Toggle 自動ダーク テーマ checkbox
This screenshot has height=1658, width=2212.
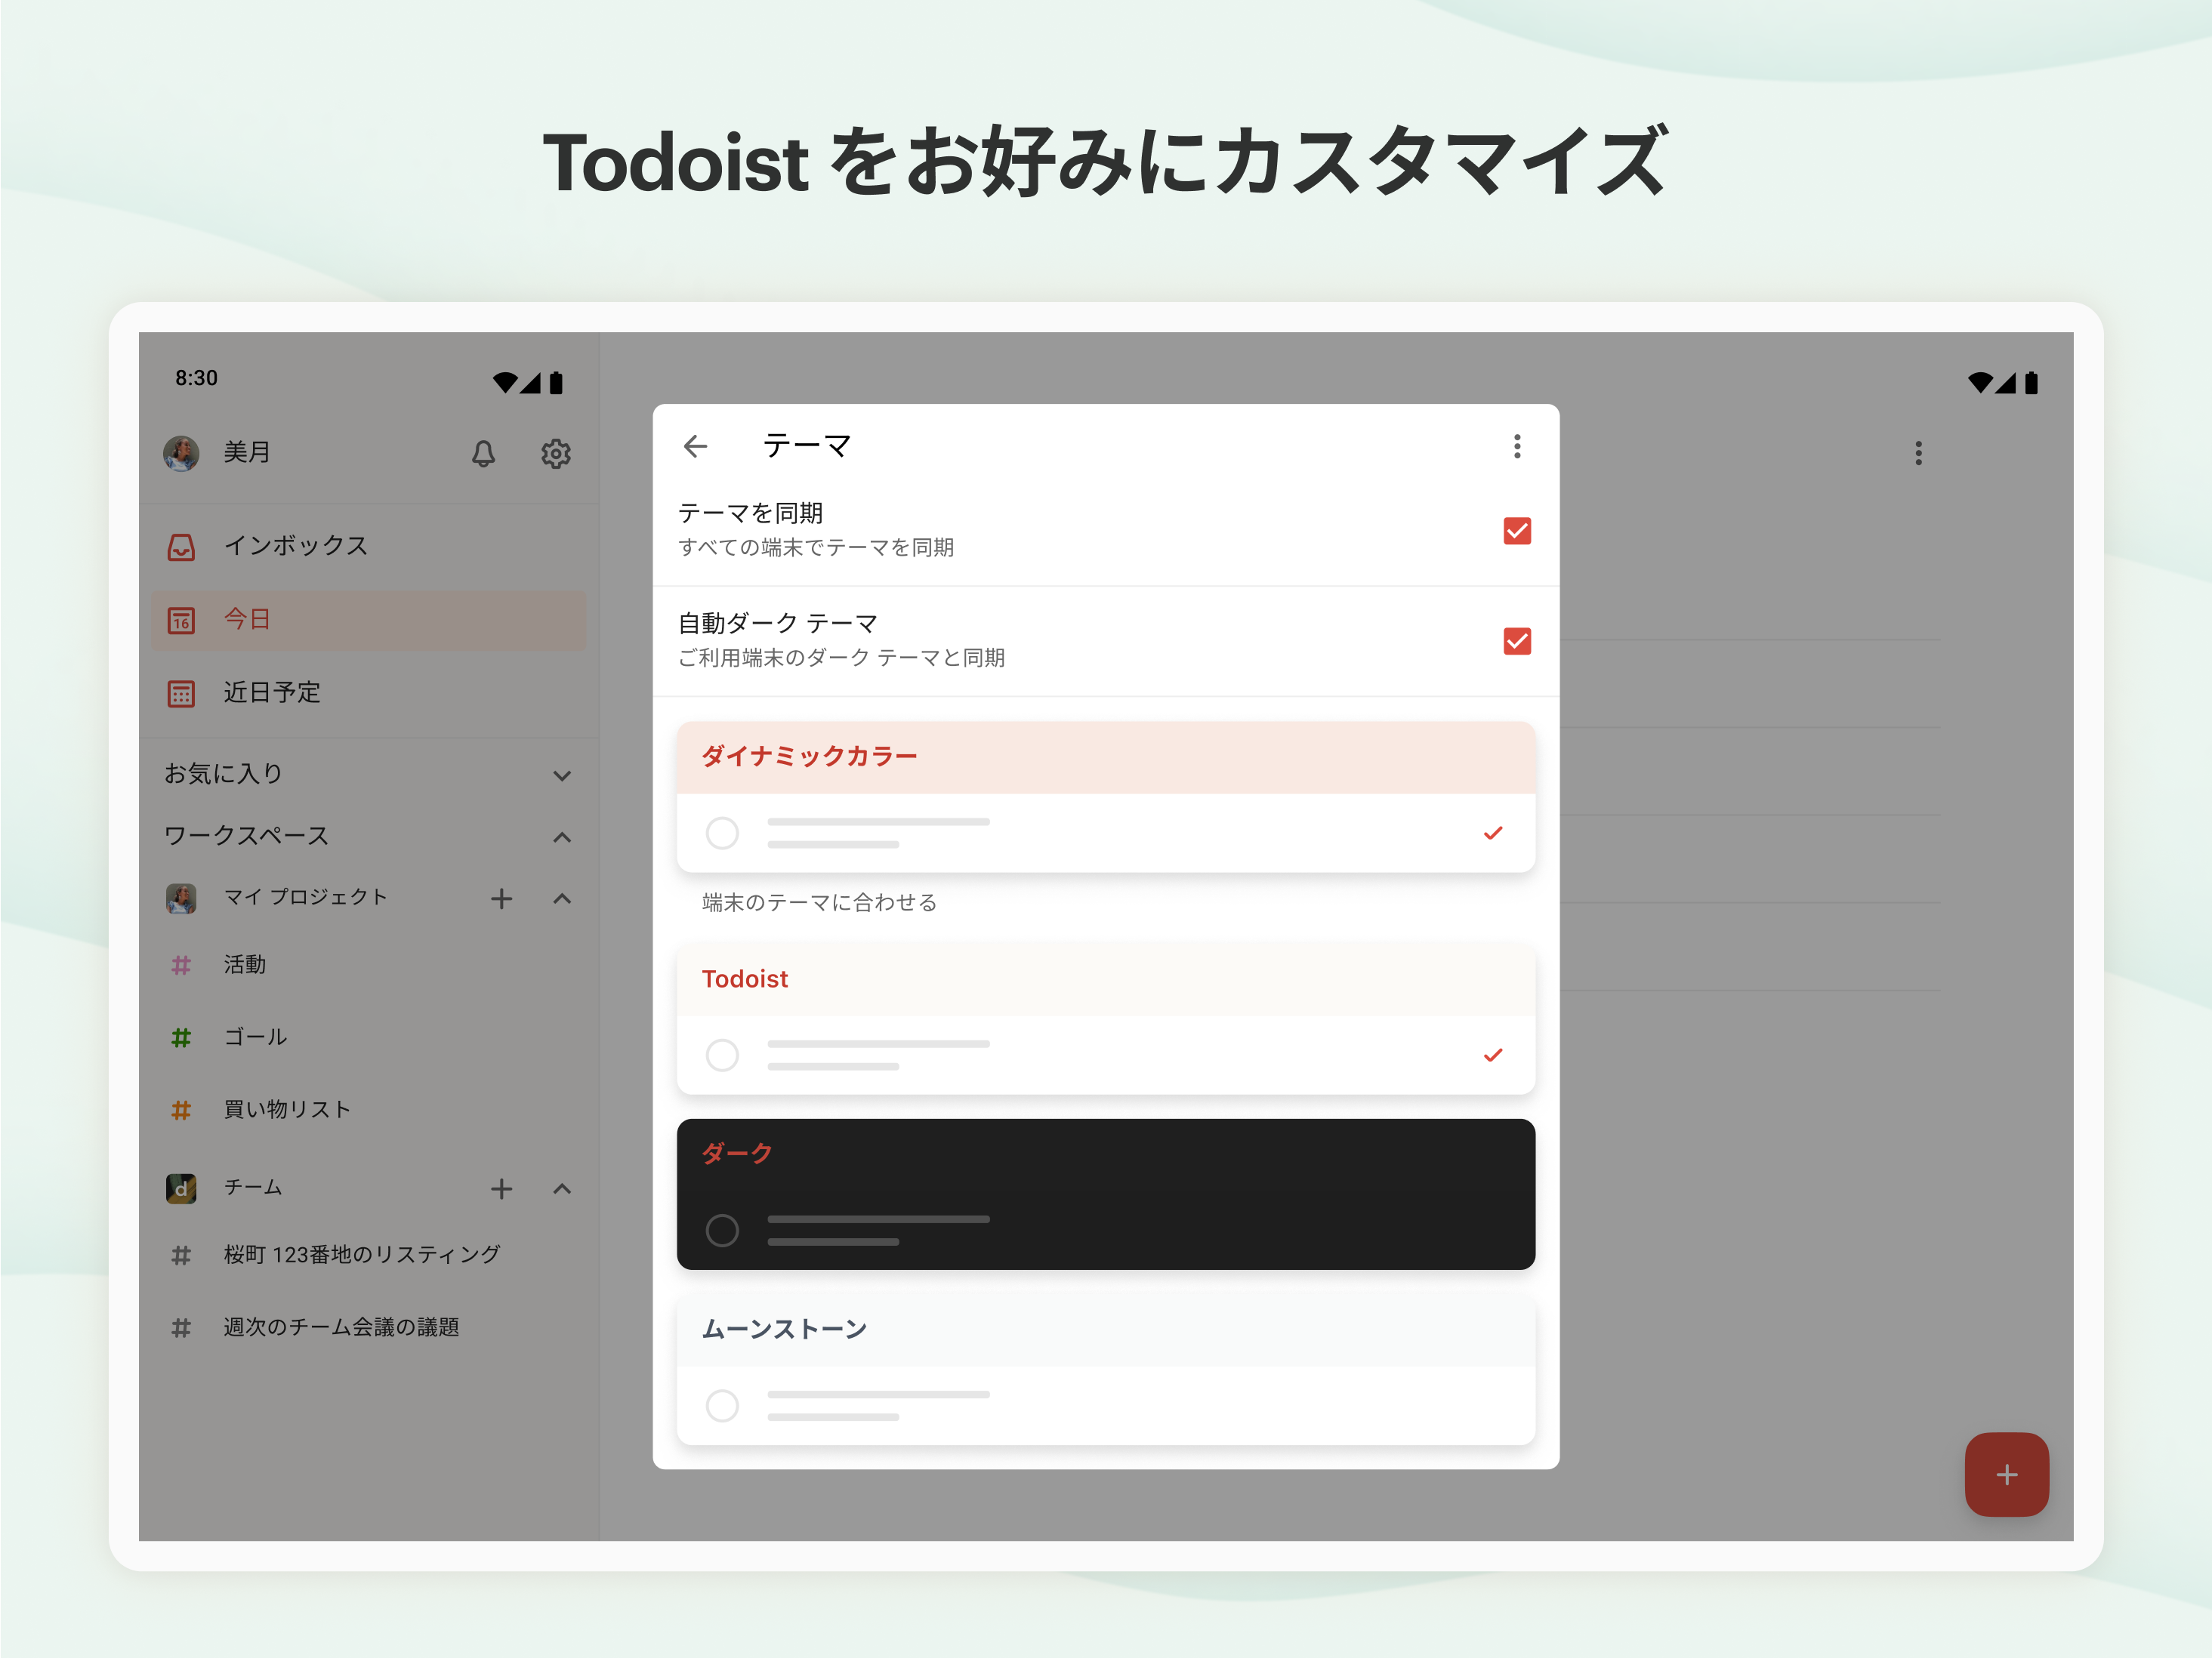[1517, 641]
